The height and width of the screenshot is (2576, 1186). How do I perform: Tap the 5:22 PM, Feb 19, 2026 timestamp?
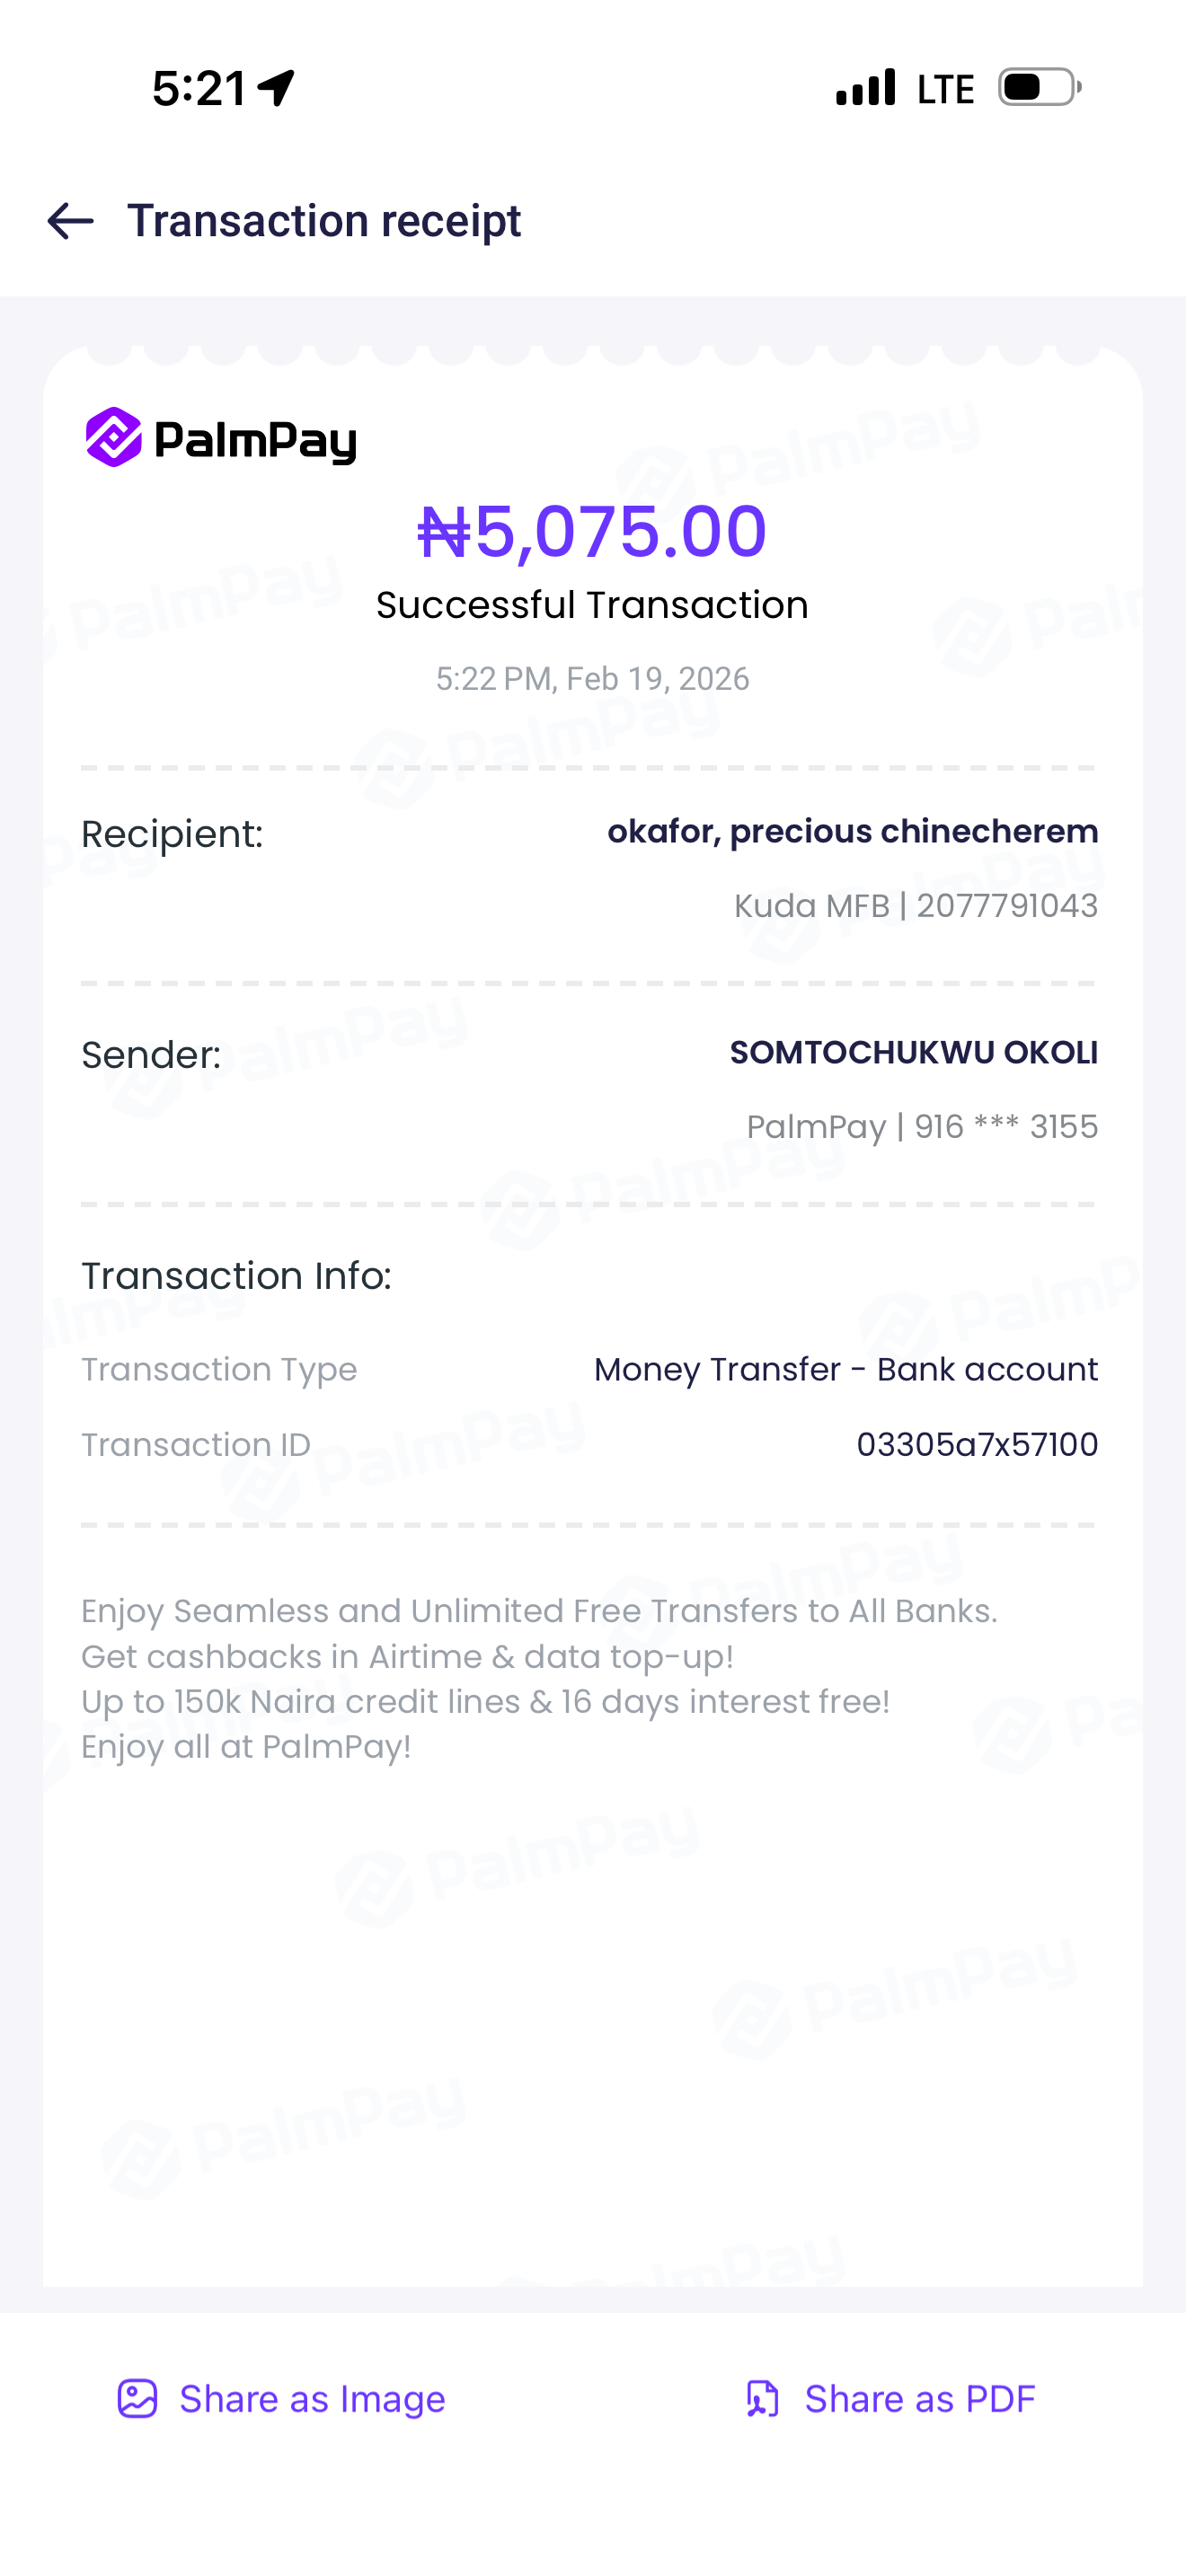point(592,679)
